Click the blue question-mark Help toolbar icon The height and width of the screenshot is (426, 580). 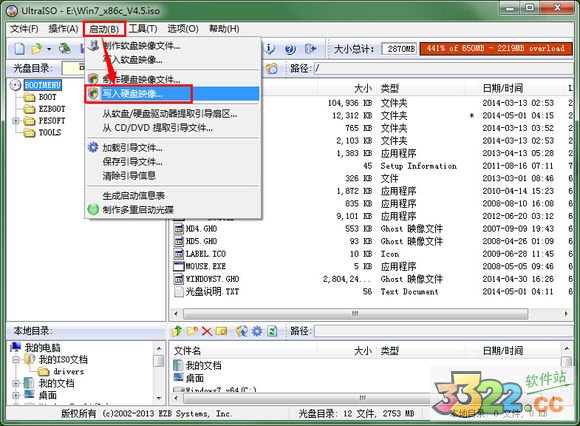coord(290,48)
